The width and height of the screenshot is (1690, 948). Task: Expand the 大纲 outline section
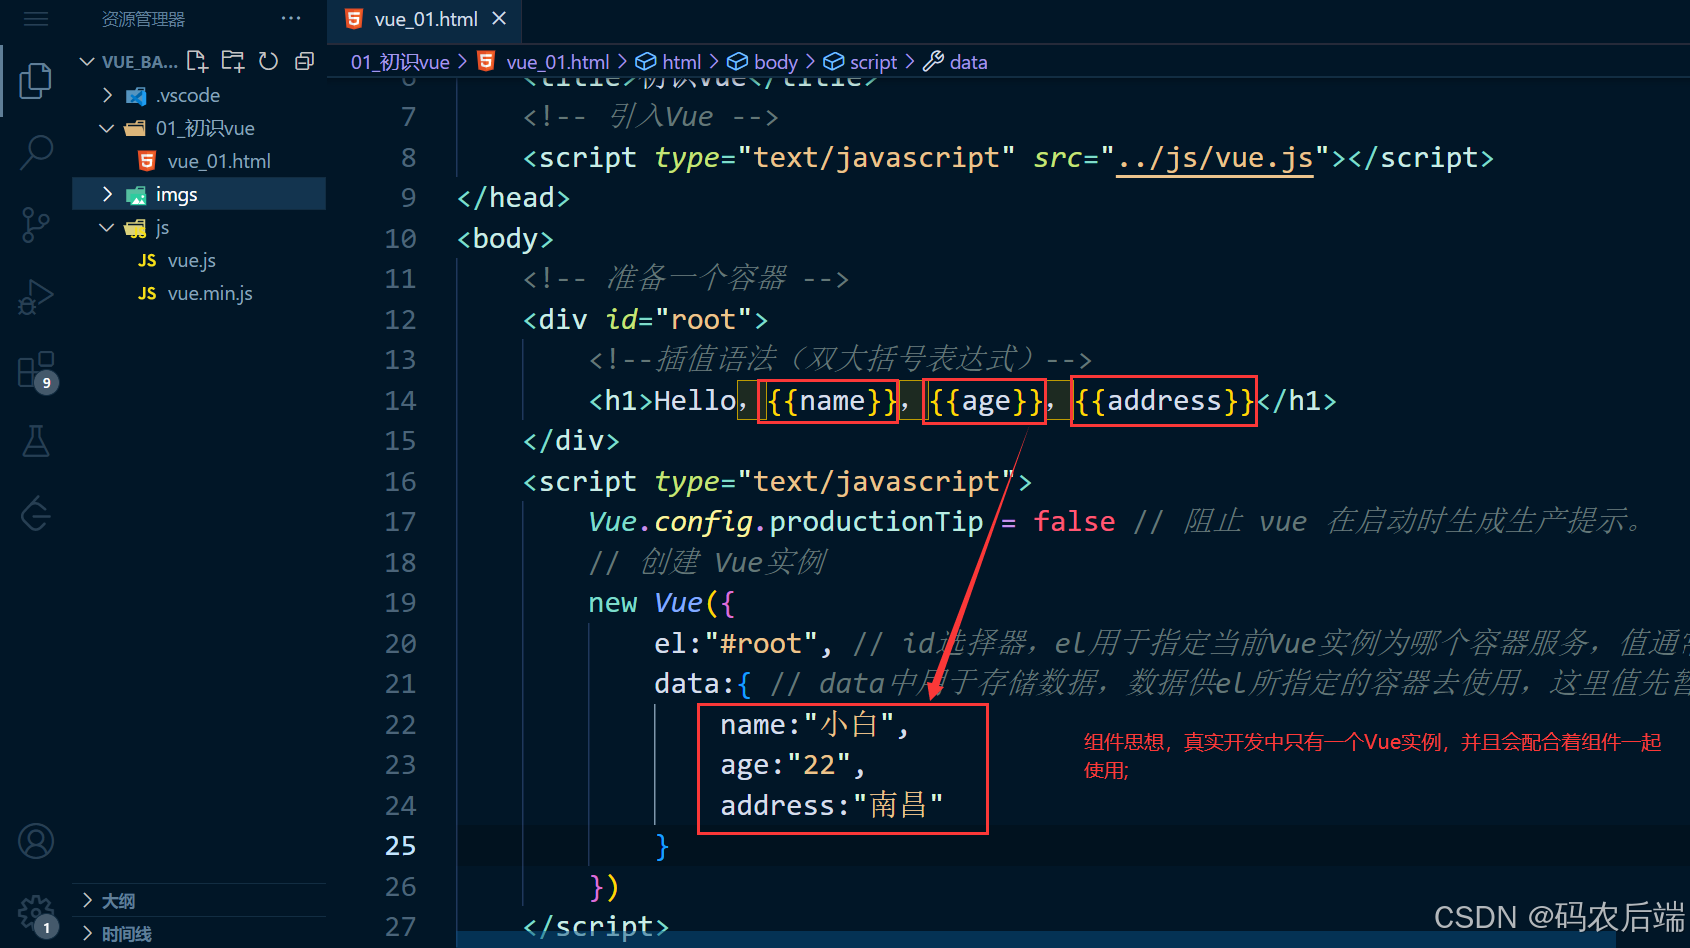pyautogui.click(x=199, y=900)
